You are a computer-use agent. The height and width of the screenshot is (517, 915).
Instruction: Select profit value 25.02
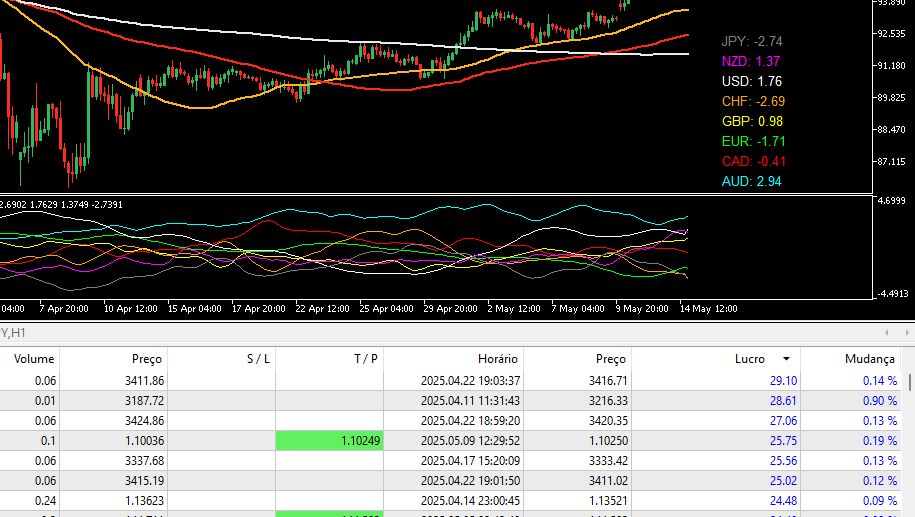coord(783,481)
